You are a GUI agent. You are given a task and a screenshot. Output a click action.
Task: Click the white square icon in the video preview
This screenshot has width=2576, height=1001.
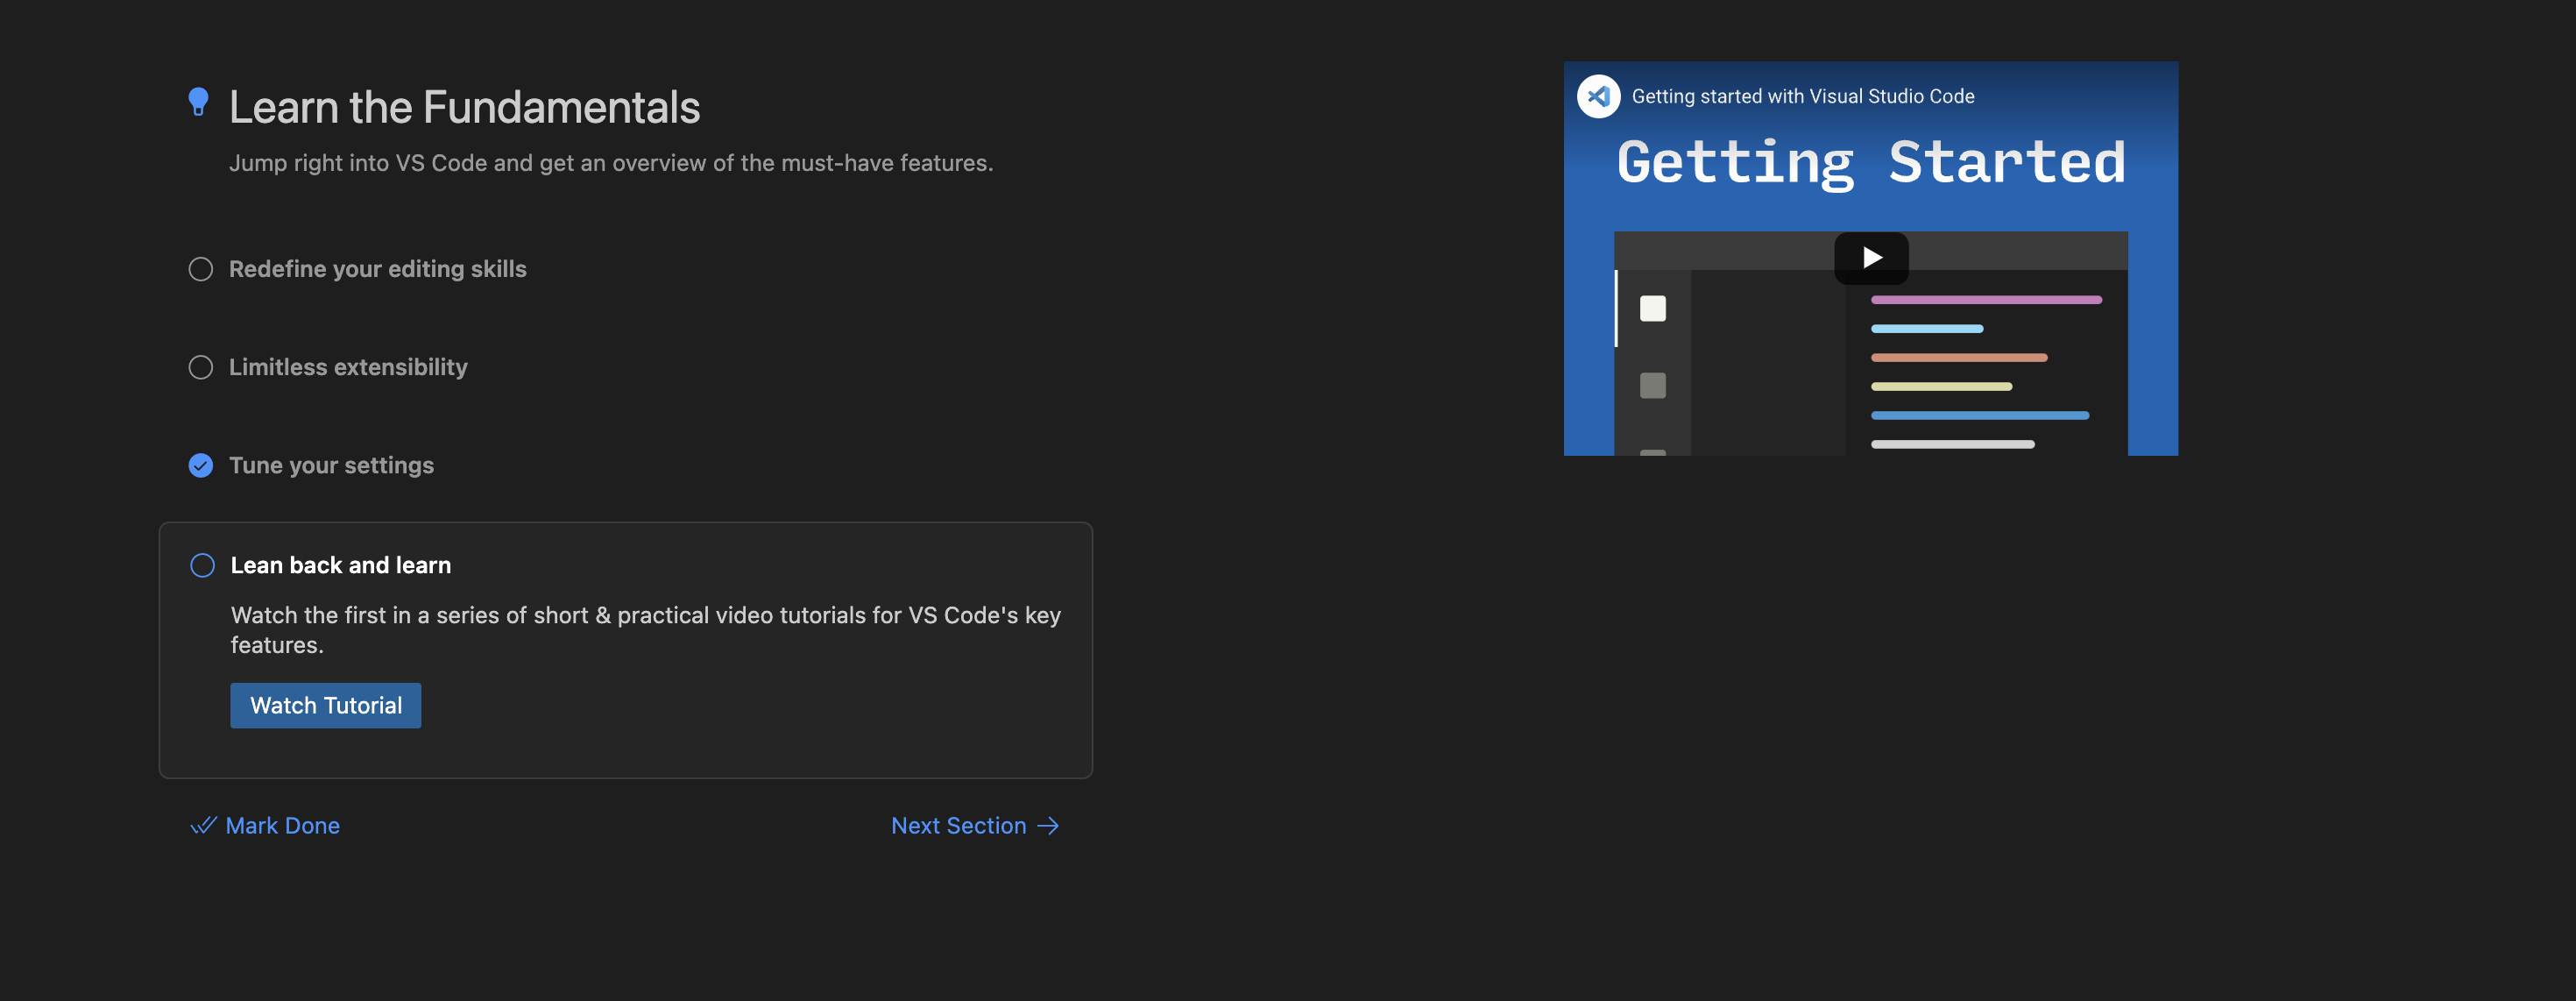tap(1652, 308)
